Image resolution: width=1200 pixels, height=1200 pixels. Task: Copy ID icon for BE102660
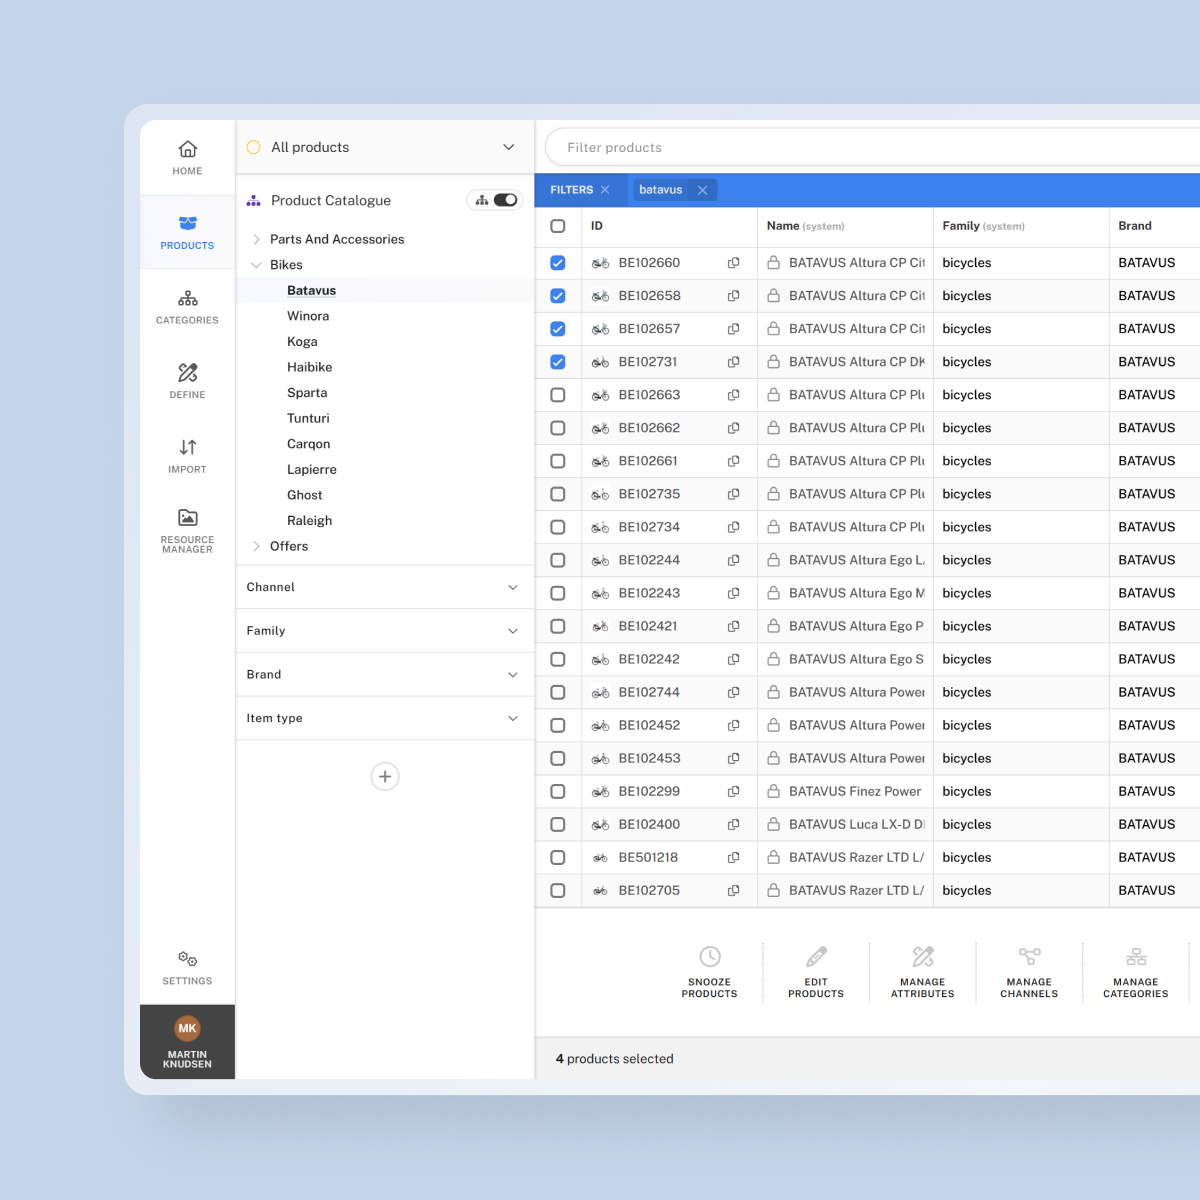(733, 263)
